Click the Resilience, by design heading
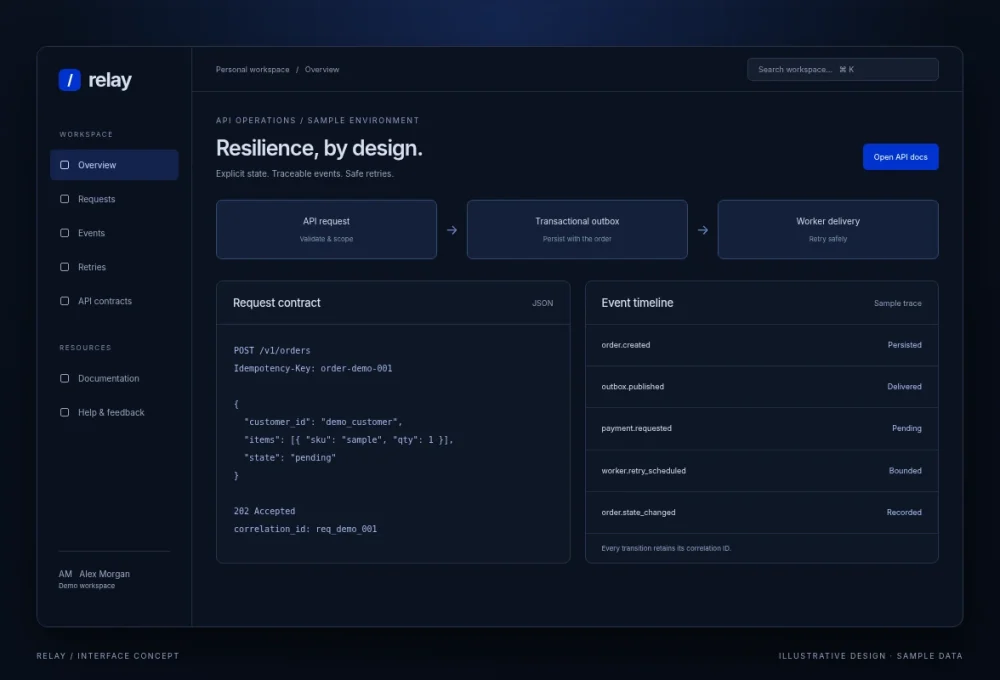1000x680 pixels. (x=319, y=148)
